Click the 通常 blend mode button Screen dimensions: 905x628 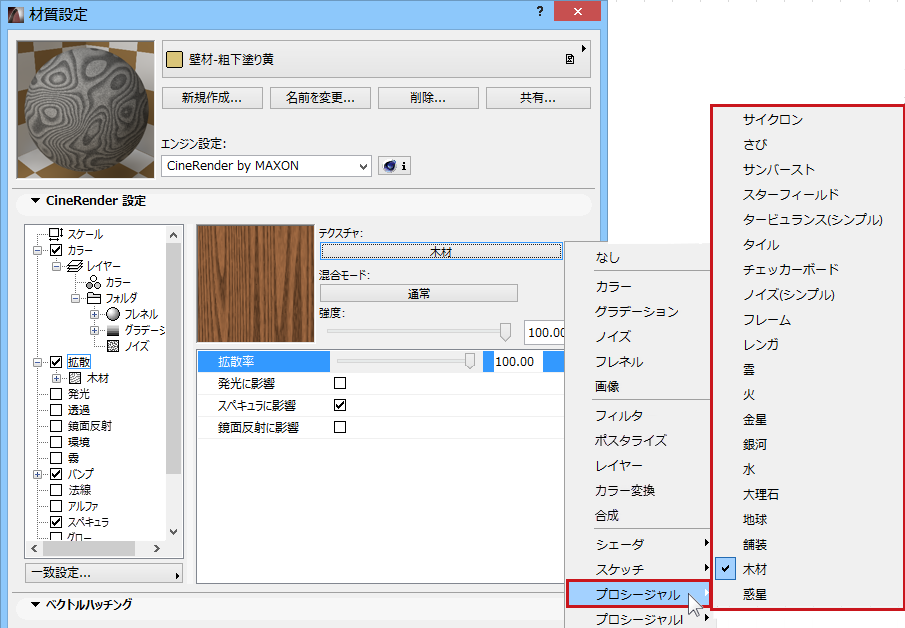[x=419, y=293]
